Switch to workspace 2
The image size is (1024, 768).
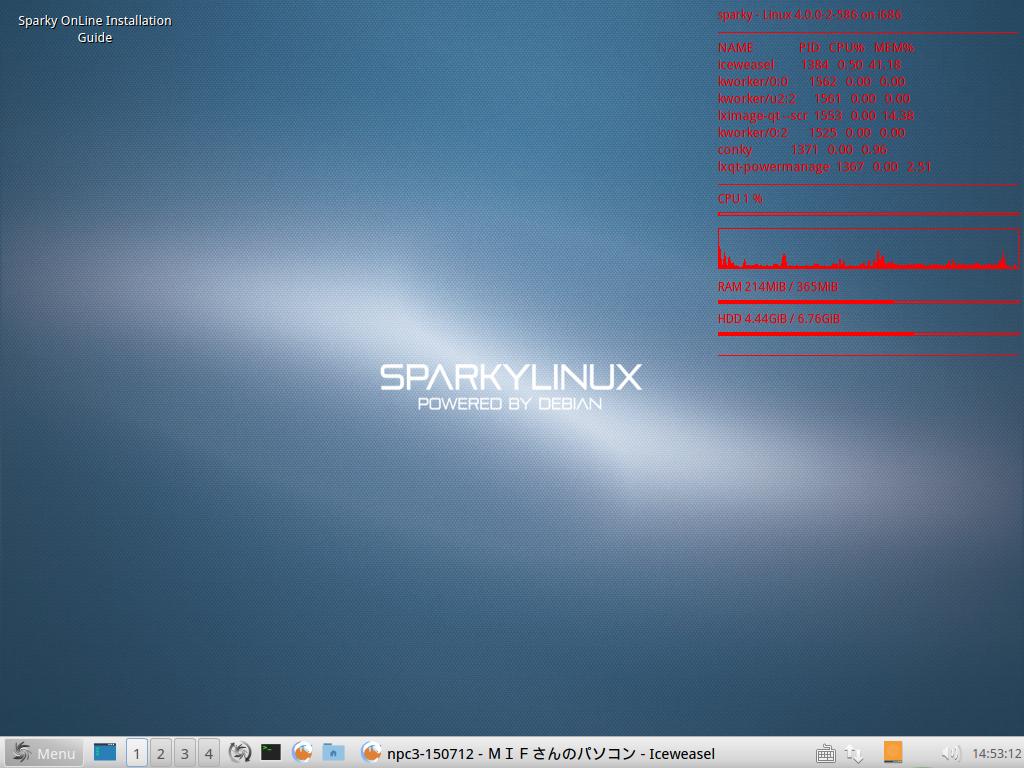tap(161, 753)
